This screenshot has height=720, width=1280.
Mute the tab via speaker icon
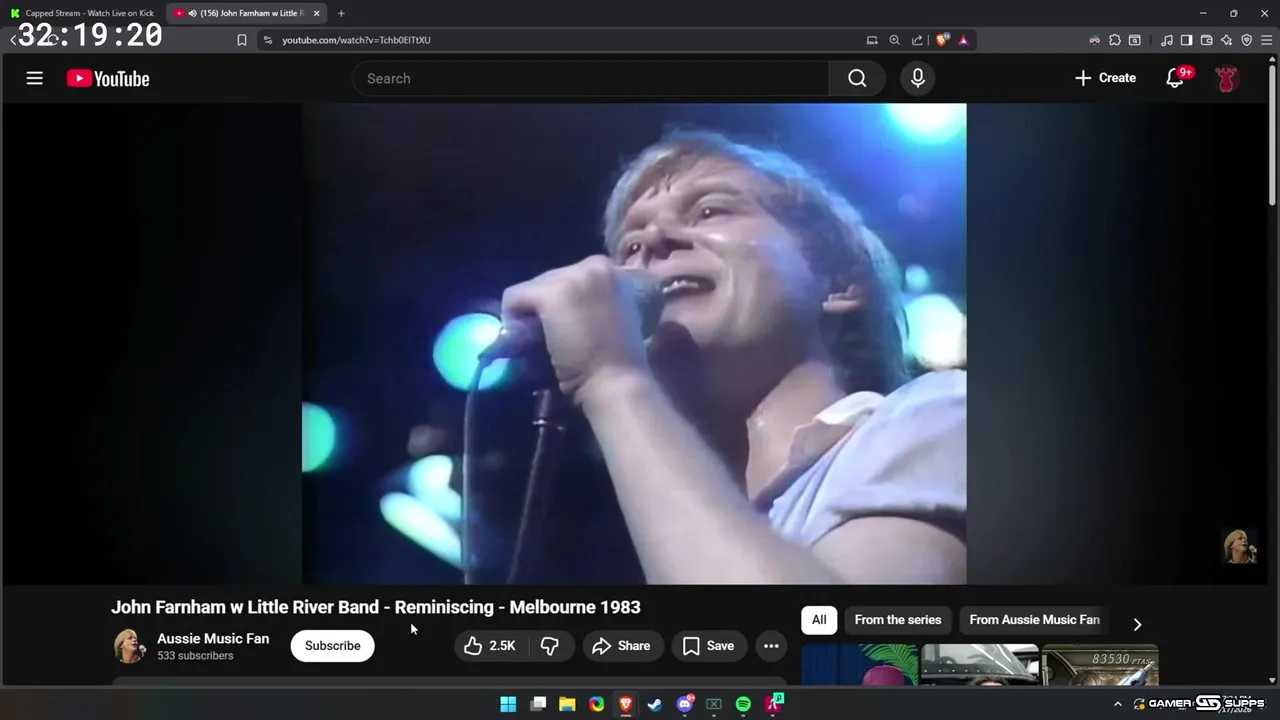pos(191,13)
